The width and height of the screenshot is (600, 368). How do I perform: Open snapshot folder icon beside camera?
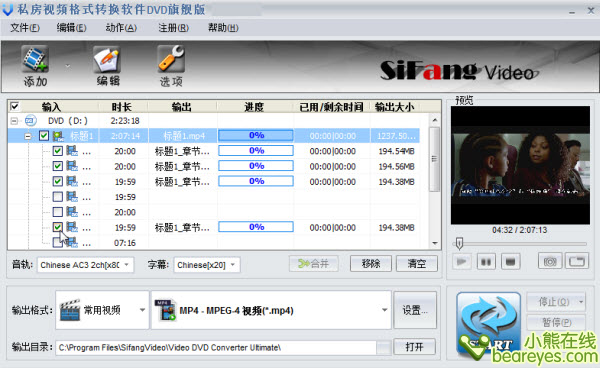coord(577,262)
